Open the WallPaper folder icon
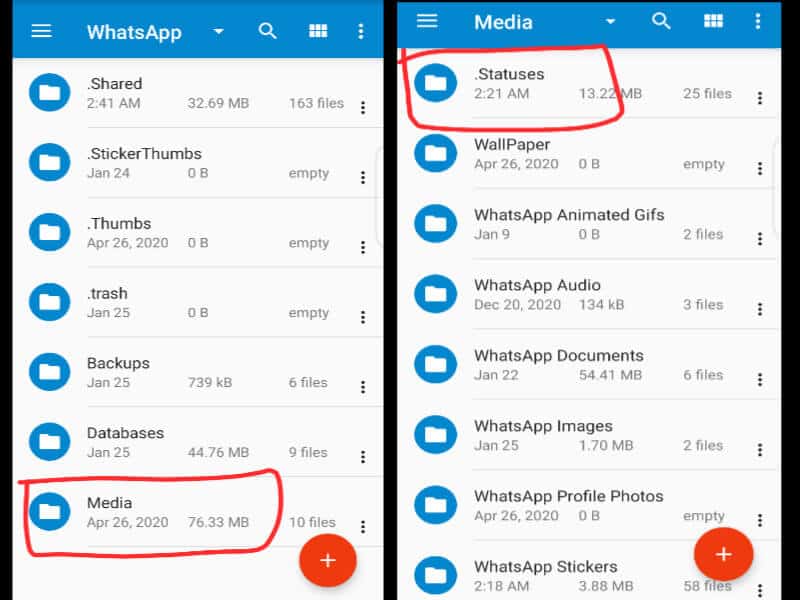The image size is (800, 600). tap(436, 153)
